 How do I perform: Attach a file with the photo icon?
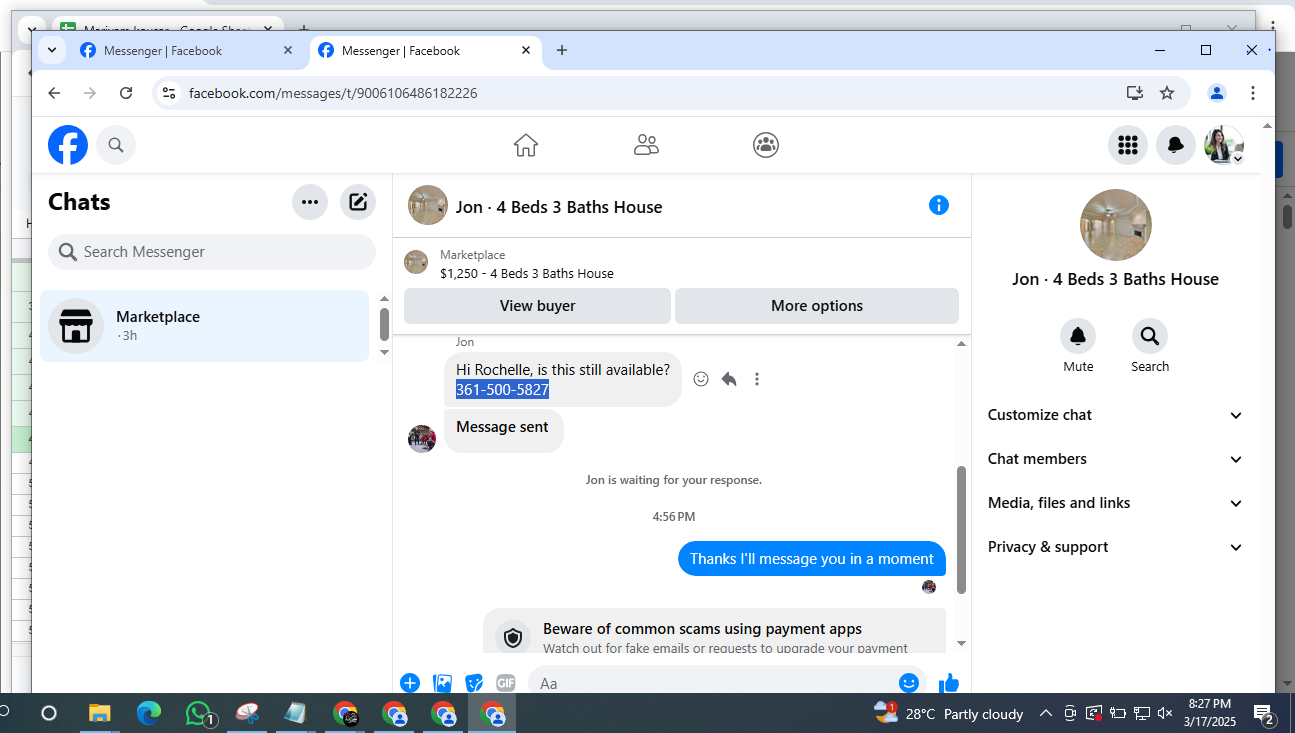[x=442, y=683]
